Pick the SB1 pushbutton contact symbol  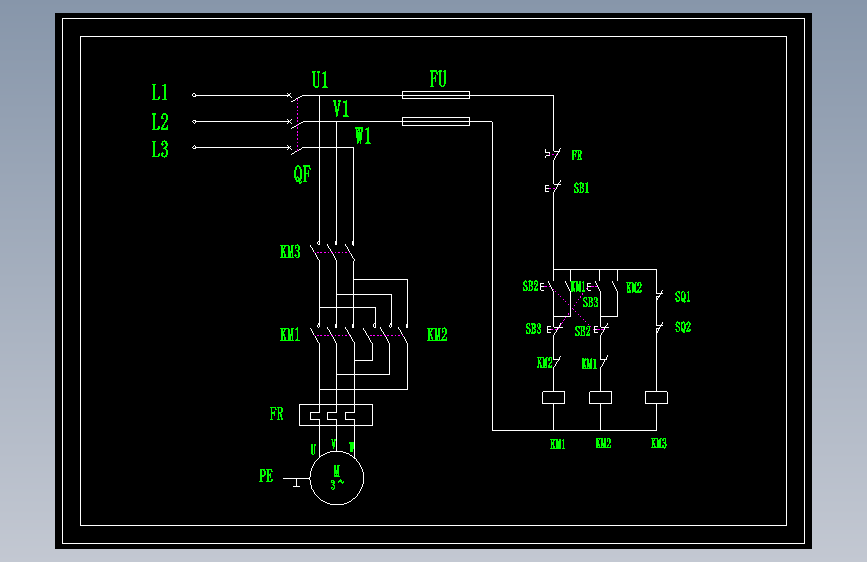pos(553,188)
